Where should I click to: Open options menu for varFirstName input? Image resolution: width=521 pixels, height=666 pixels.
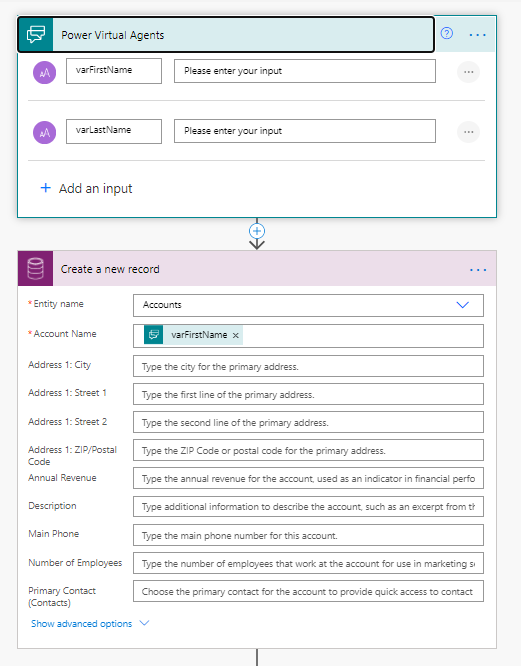click(x=468, y=72)
